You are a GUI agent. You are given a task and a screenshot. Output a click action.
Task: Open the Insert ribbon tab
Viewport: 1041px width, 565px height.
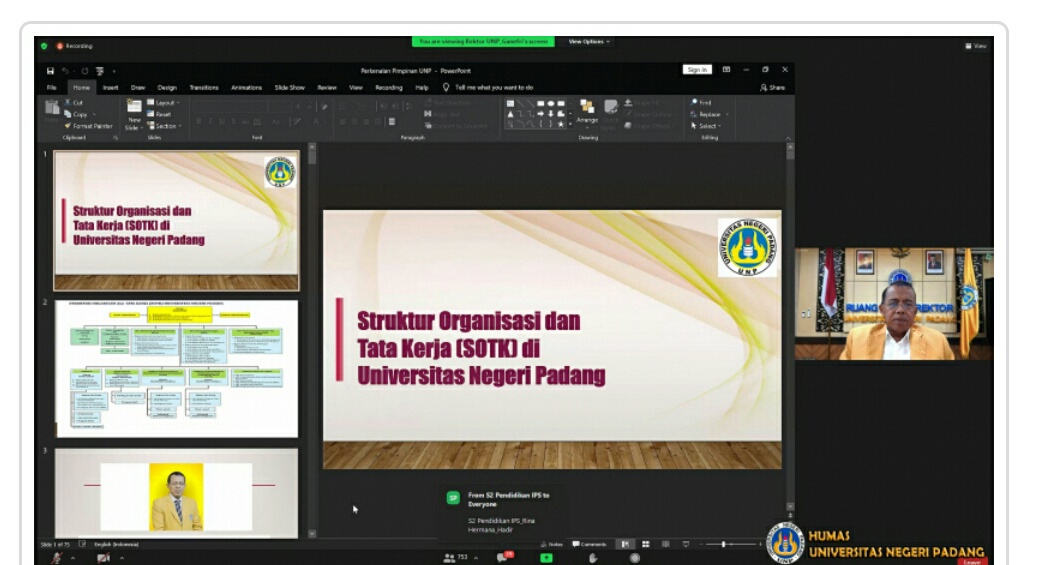click(x=110, y=87)
